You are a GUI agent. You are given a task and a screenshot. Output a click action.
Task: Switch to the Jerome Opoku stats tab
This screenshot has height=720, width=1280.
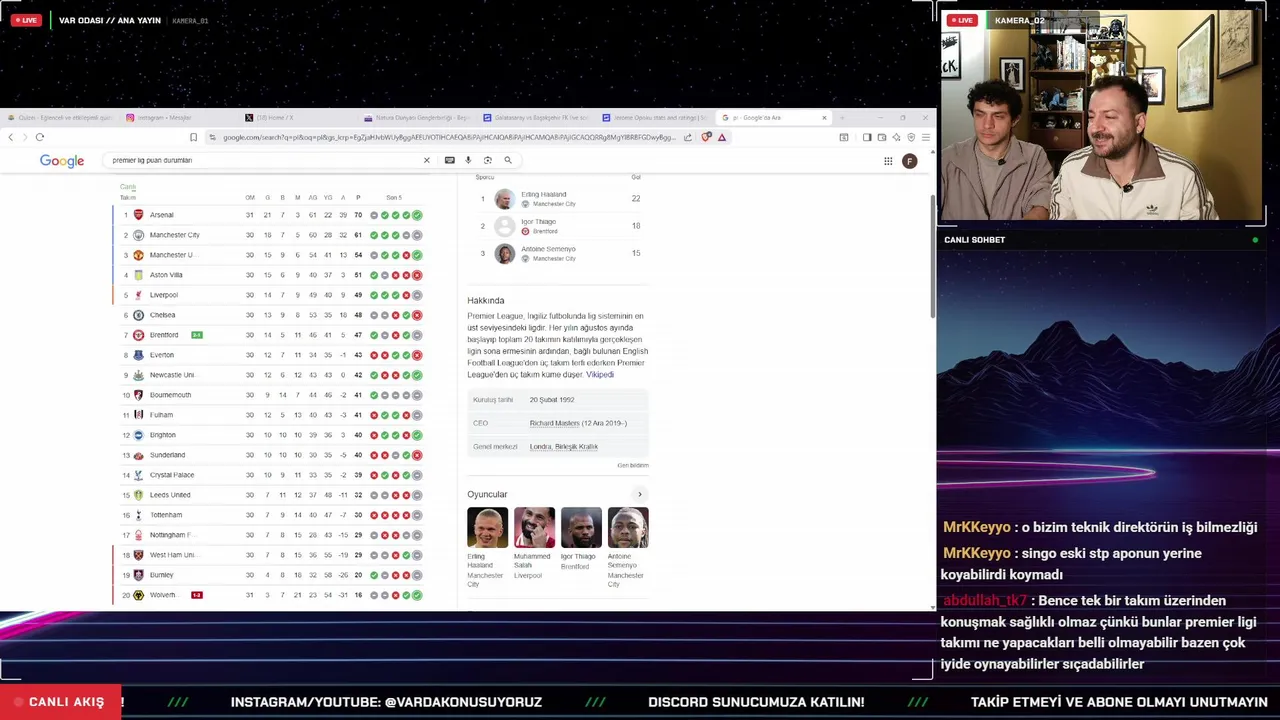[x=656, y=118]
